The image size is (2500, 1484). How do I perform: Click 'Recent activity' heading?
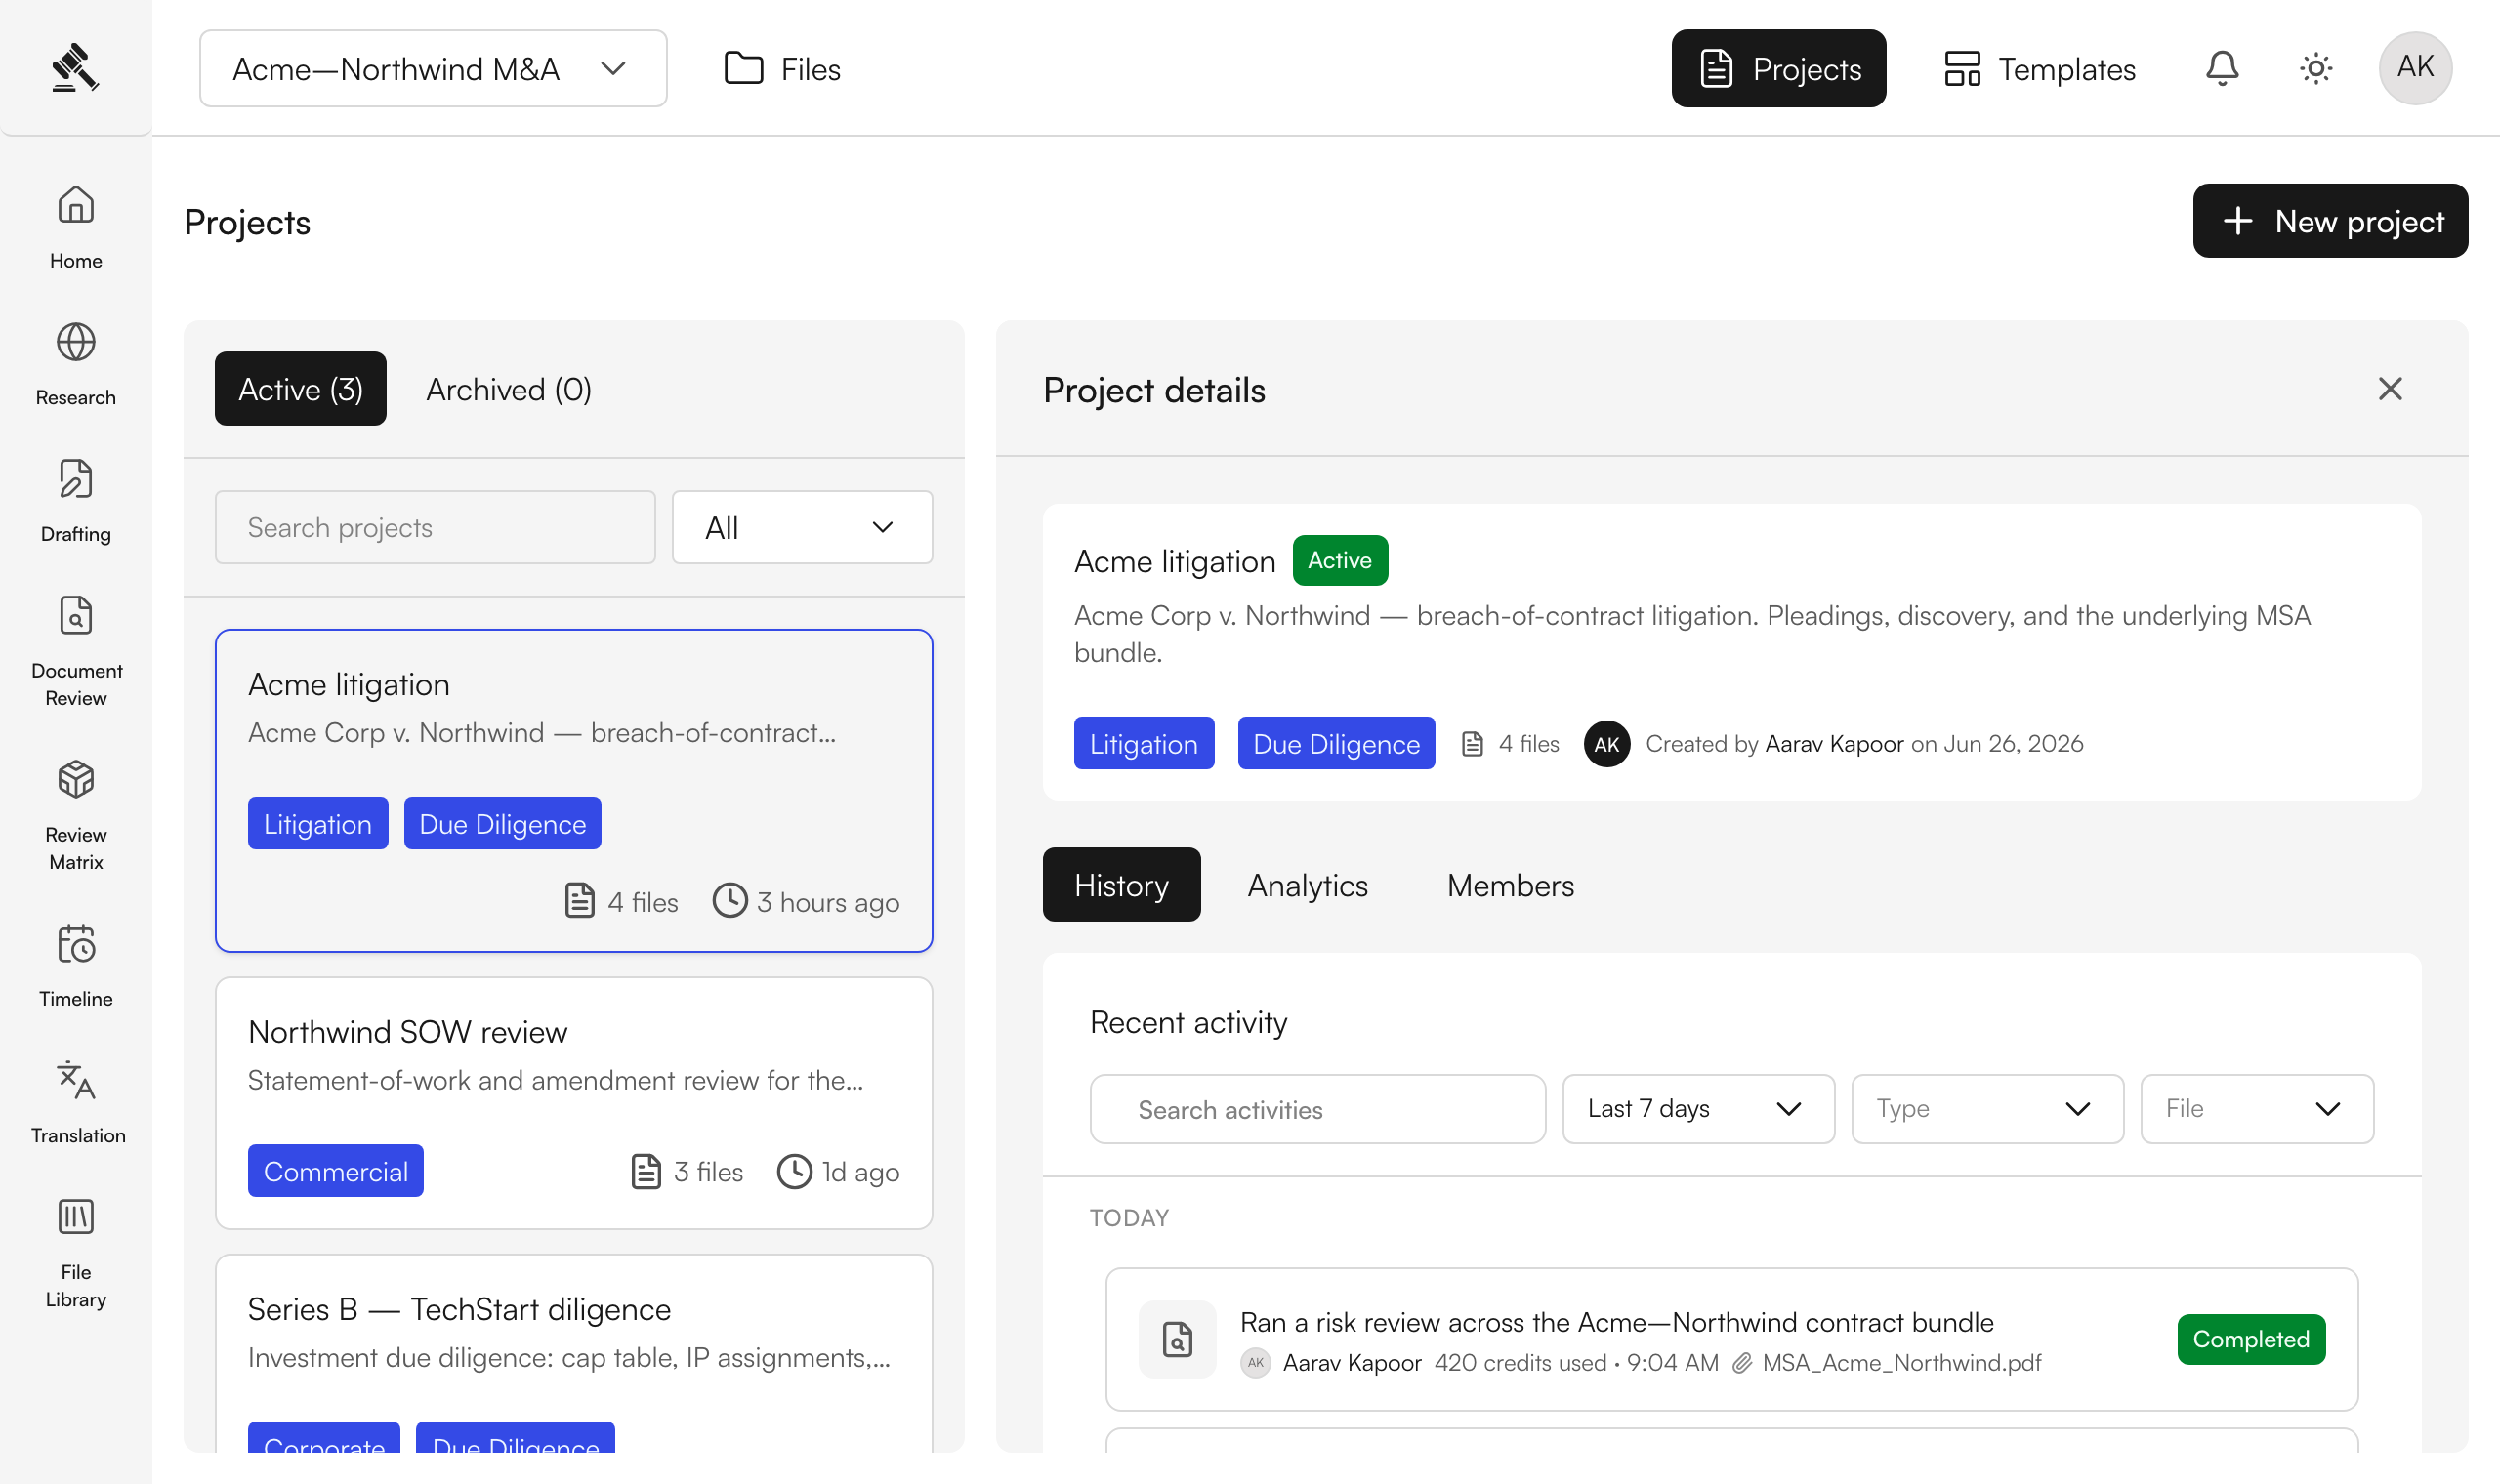pos(1188,1022)
